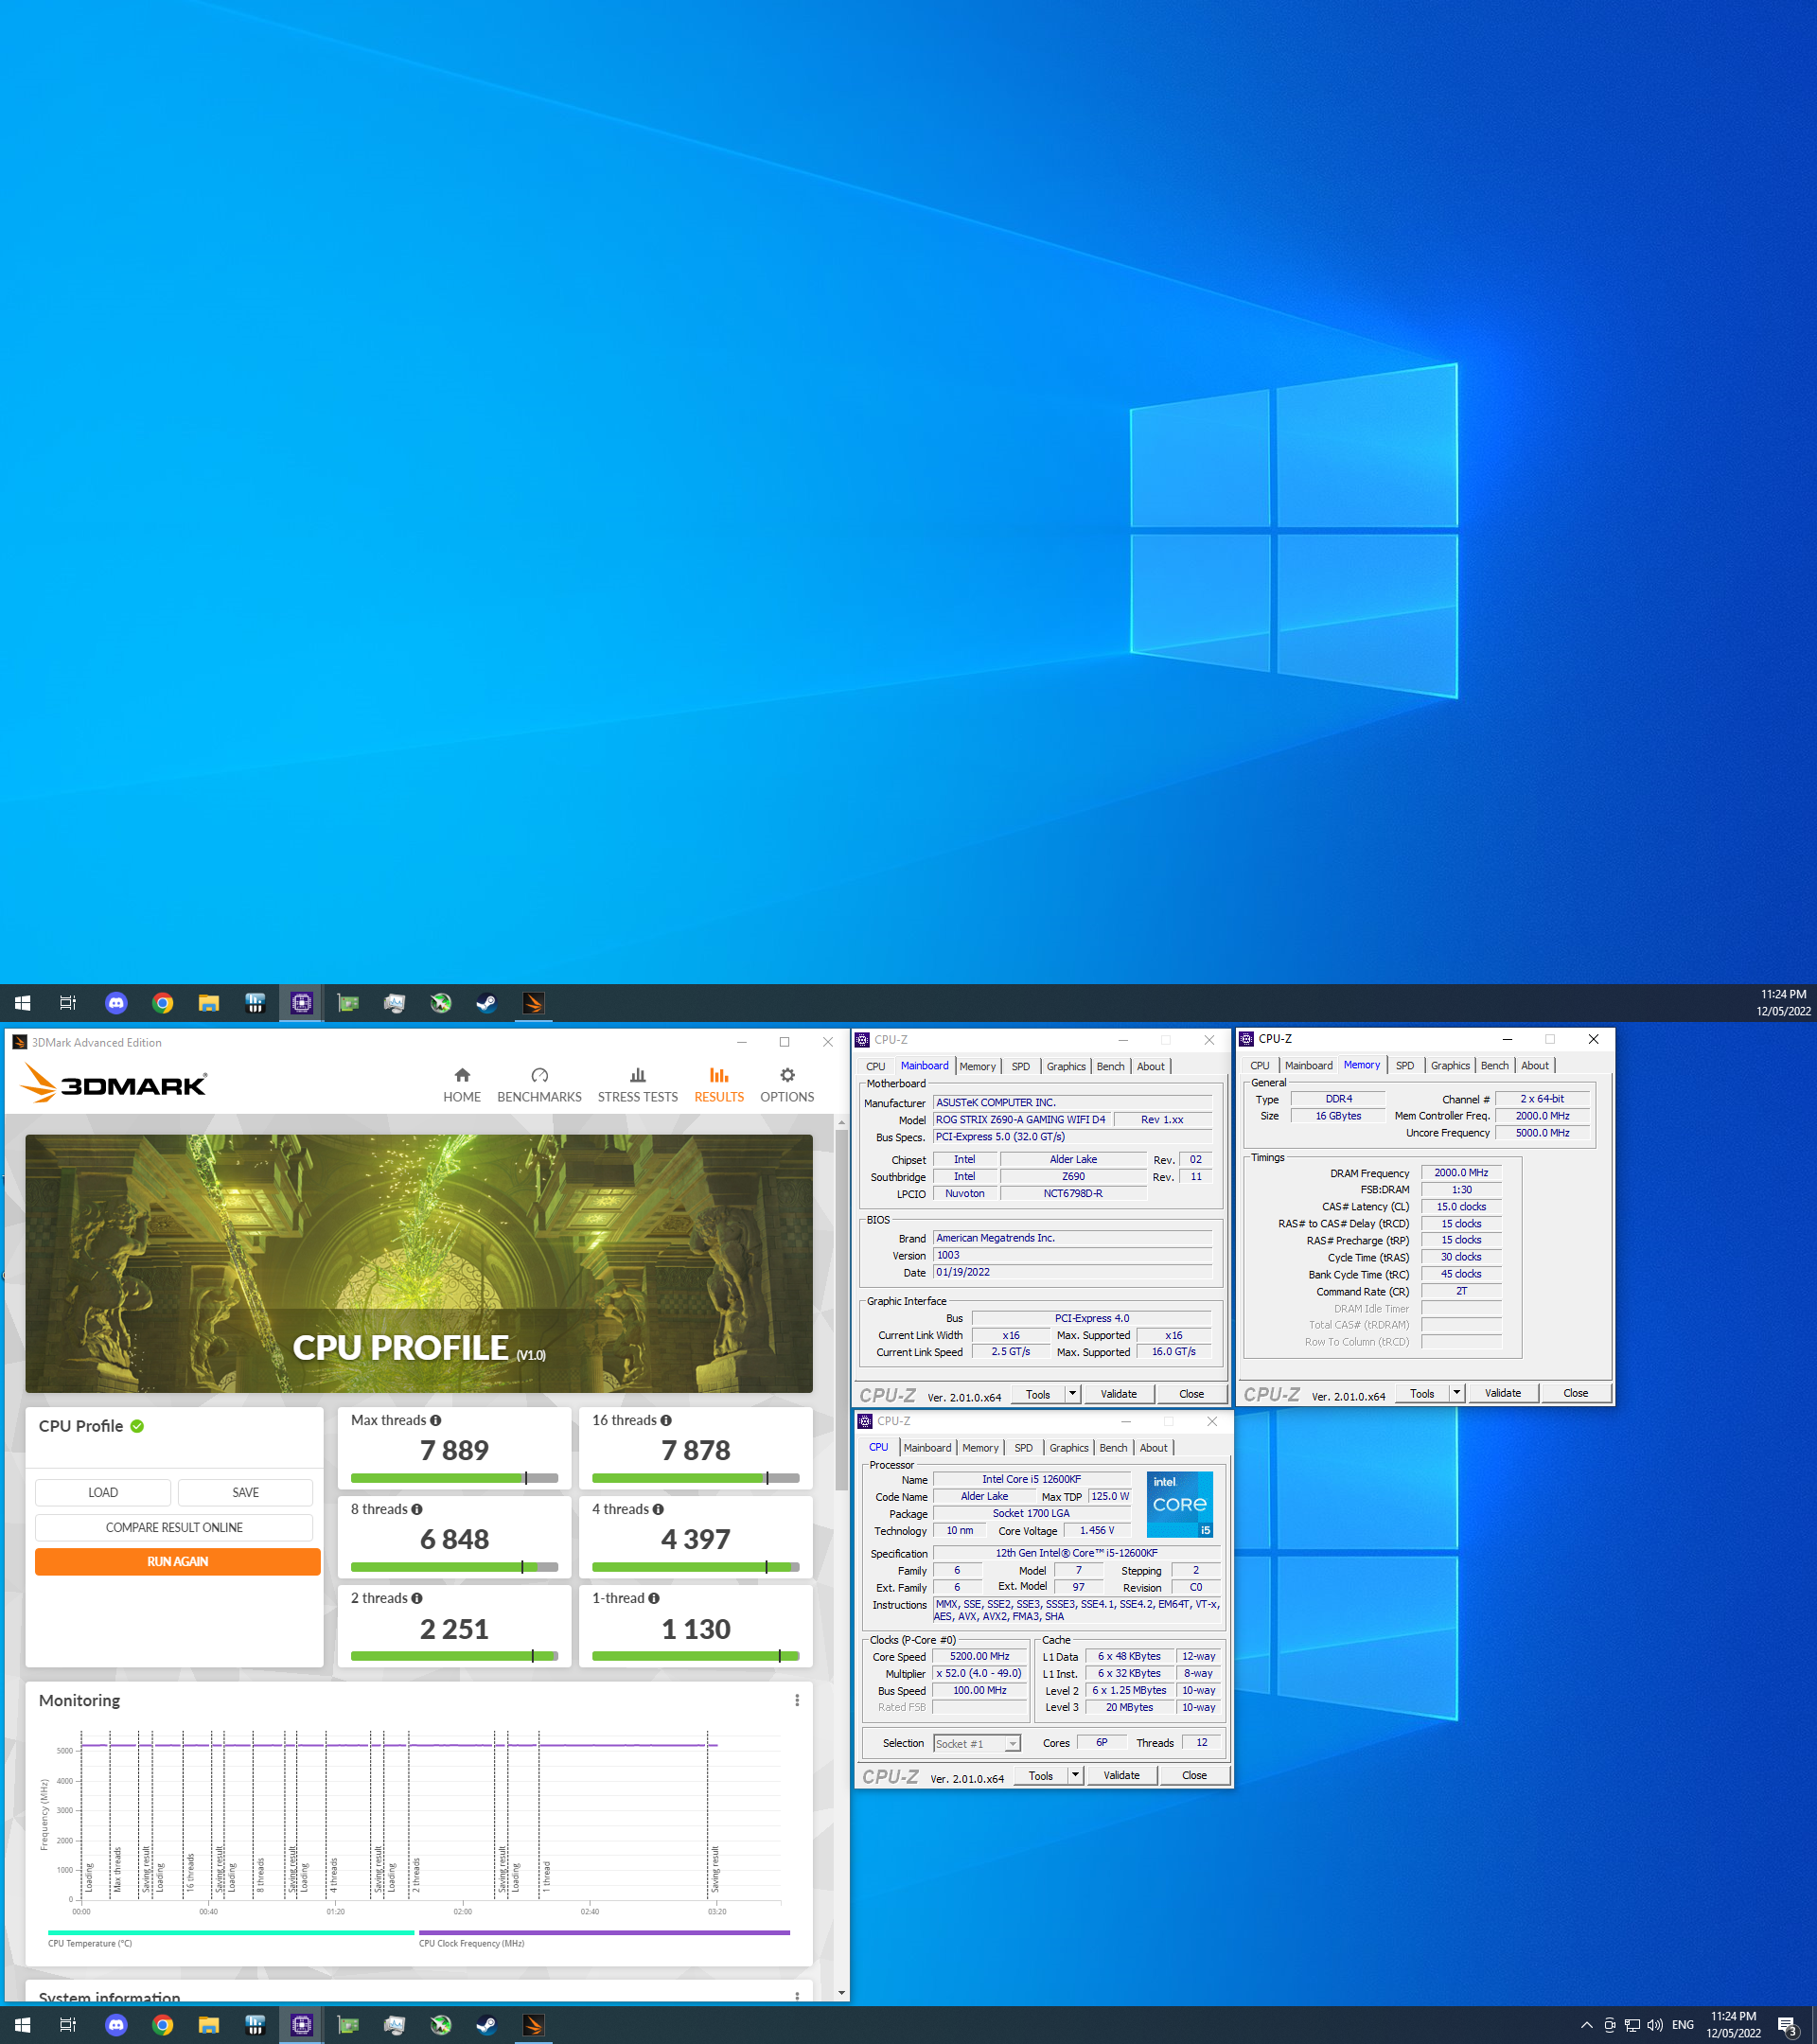Click the 3DMark results vertical scrollbar
This screenshot has height=2044, width=1817.
pos(842,1310)
